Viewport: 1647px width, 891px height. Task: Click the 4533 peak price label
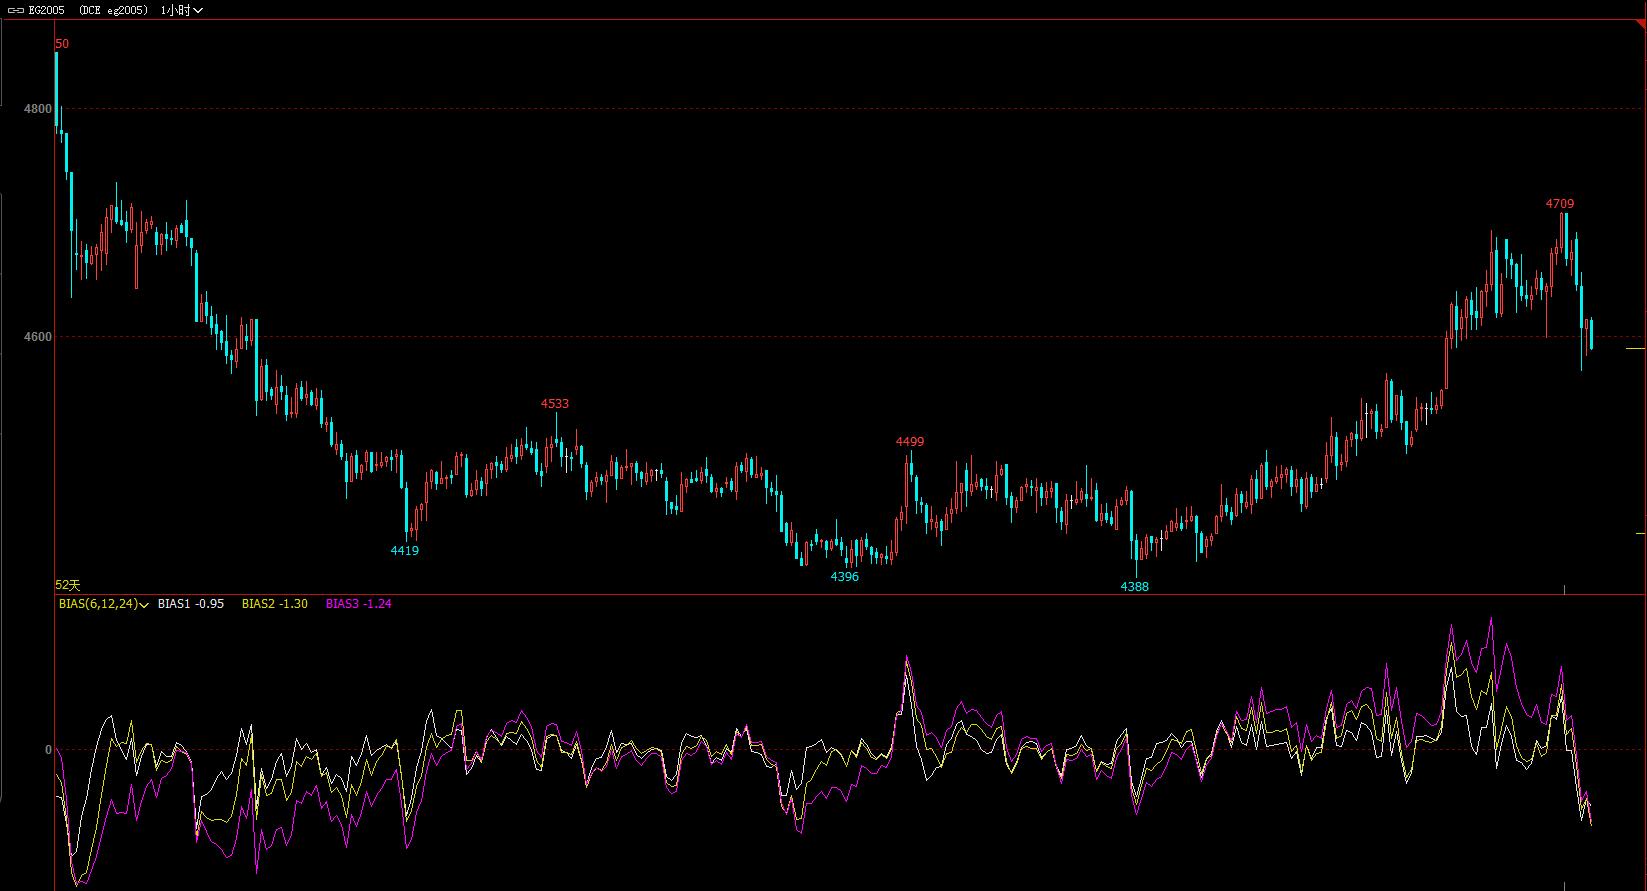tap(555, 404)
